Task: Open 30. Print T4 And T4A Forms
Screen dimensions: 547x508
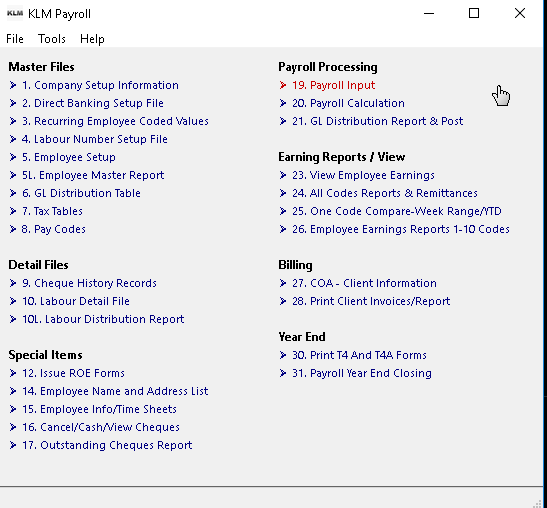Action: (359, 355)
